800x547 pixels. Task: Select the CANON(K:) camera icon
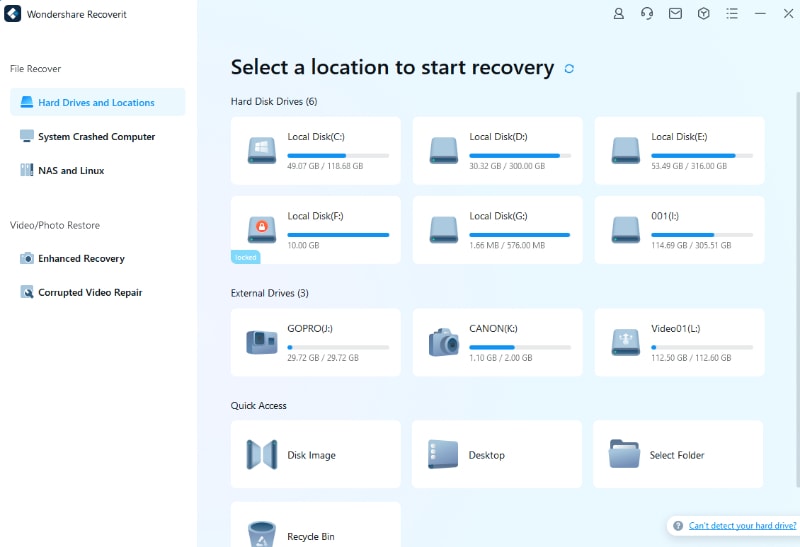click(x=444, y=342)
